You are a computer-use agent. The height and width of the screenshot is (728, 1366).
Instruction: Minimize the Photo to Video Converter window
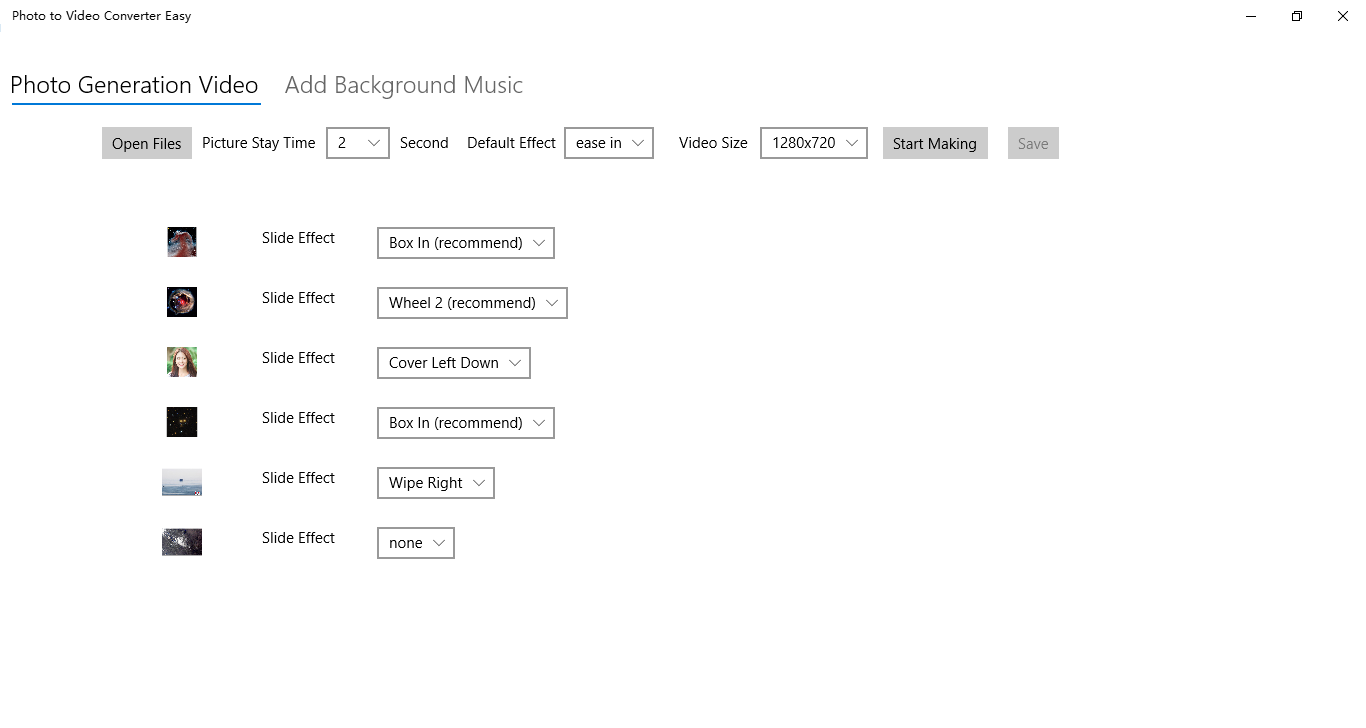tap(1251, 16)
